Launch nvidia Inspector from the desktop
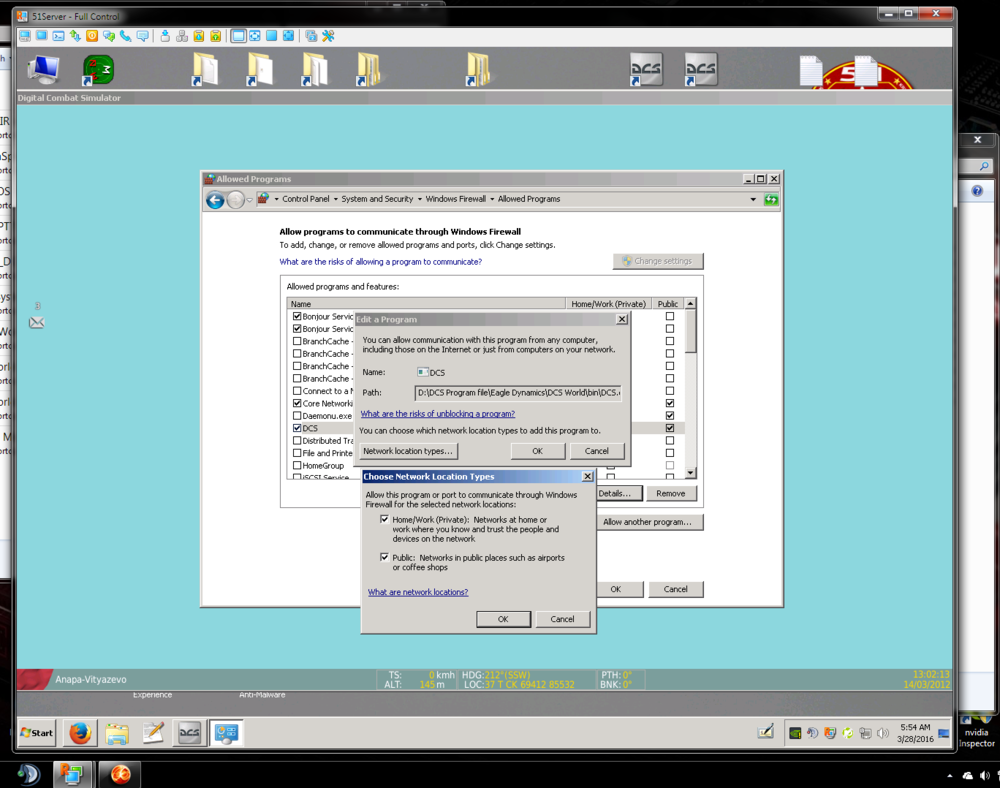Image resolution: width=1000 pixels, height=788 pixels. click(x=975, y=718)
